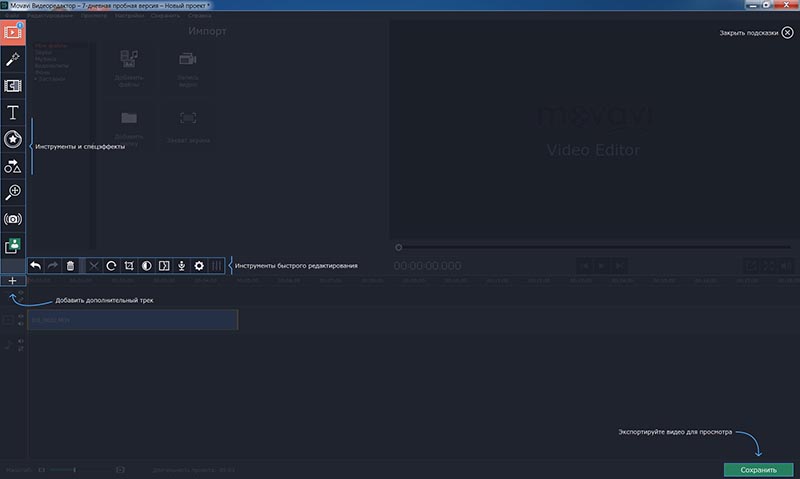Click the preview seek bar handle
The width and height of the screenshot is (800, 479).
(x=398, y=247)
